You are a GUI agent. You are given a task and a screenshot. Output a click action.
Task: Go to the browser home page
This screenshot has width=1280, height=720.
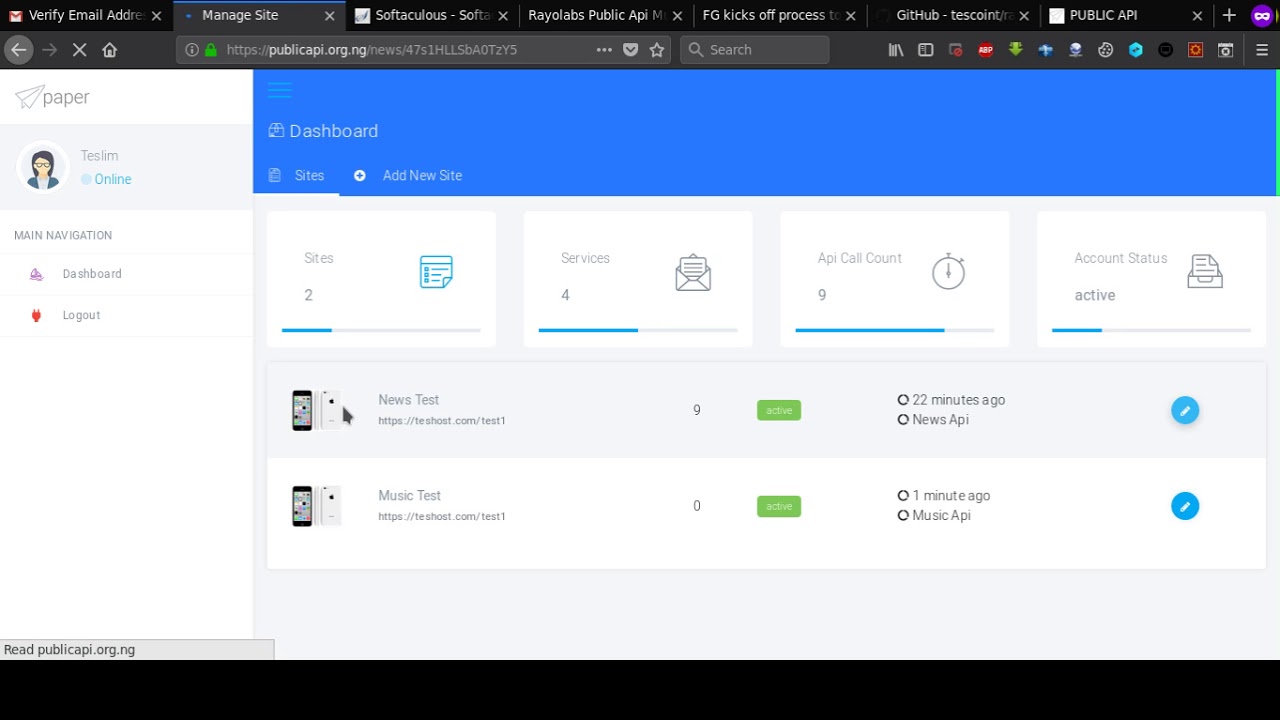point(110,50)
